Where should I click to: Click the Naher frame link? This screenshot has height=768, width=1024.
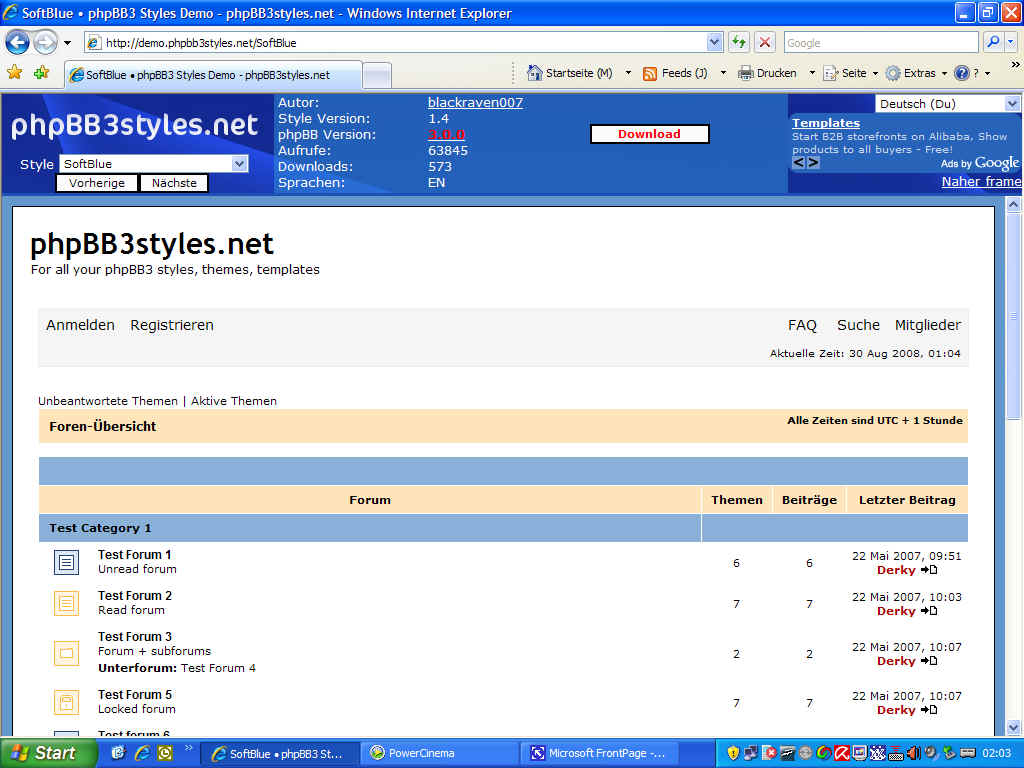tap(981, 182)
